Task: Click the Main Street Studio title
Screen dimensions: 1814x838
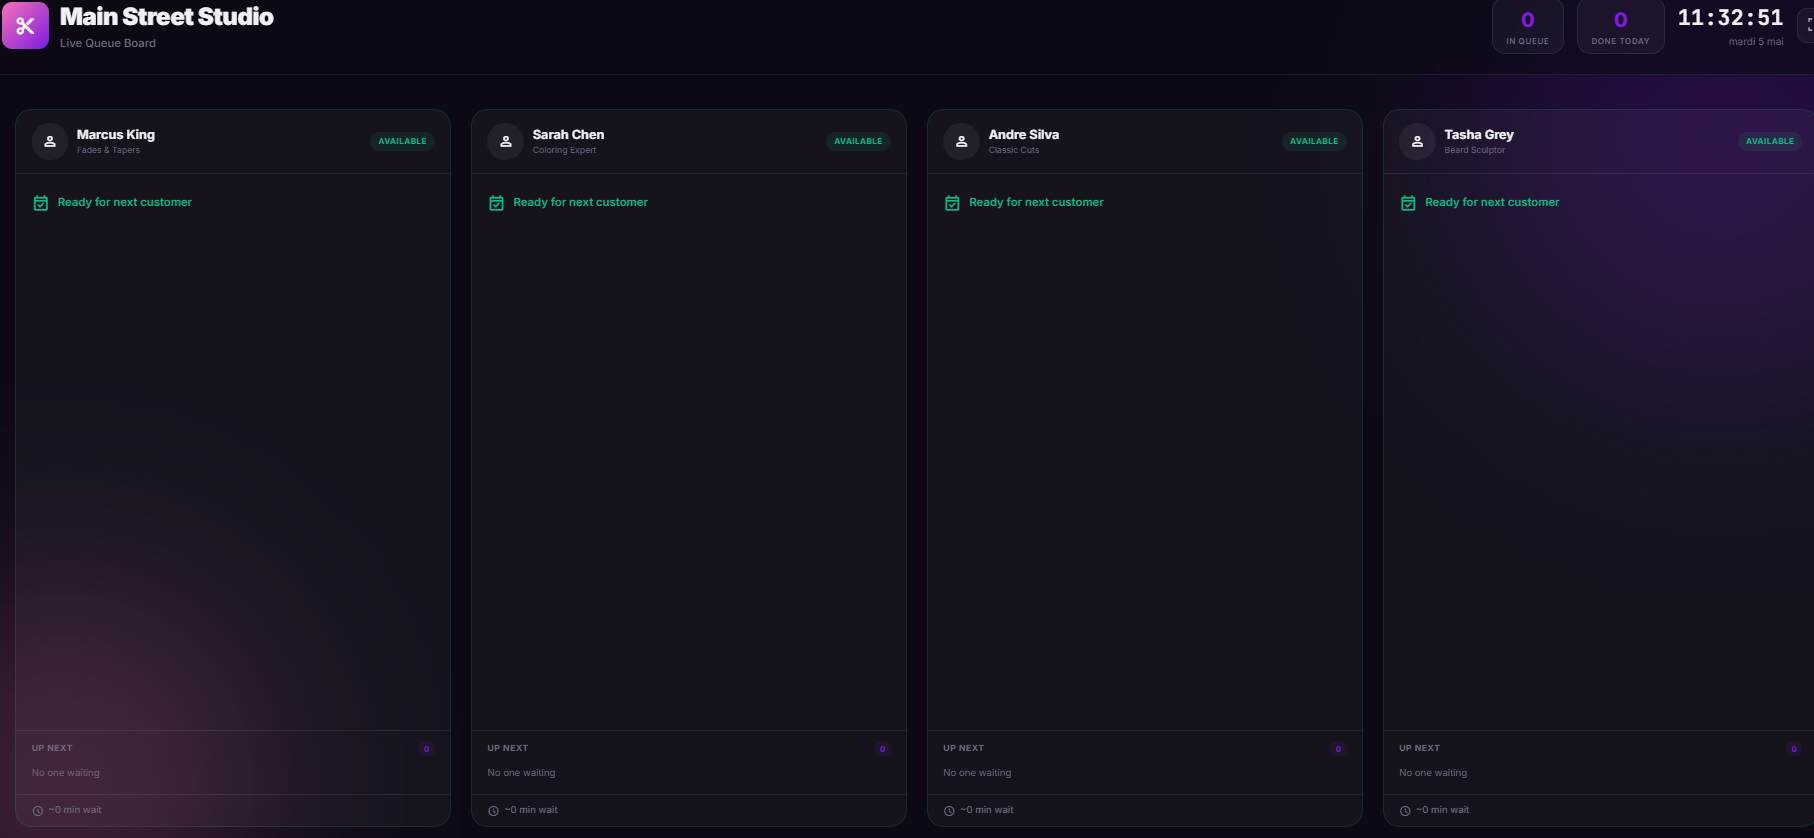Action: (167, 17)
